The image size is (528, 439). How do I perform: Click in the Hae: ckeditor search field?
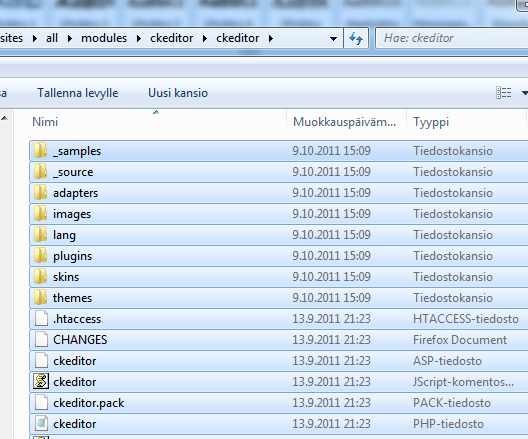[451, 38]
